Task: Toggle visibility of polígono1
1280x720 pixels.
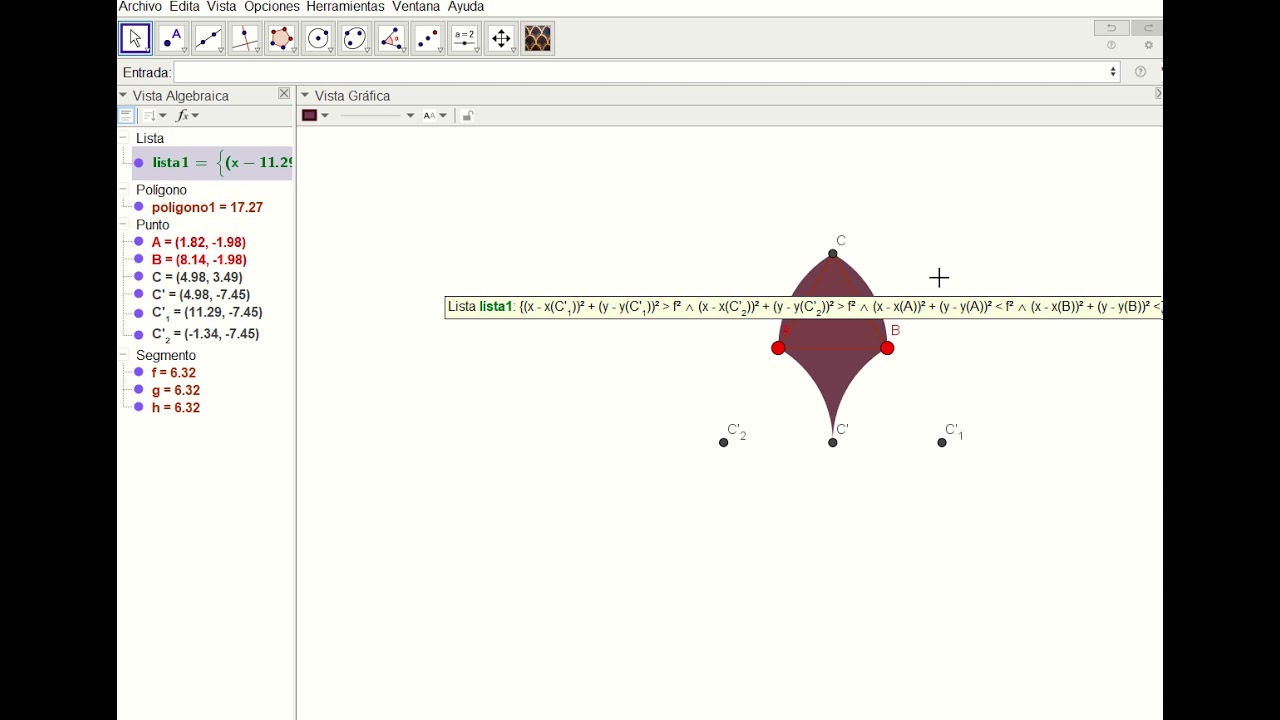Action: pos(139,207)
